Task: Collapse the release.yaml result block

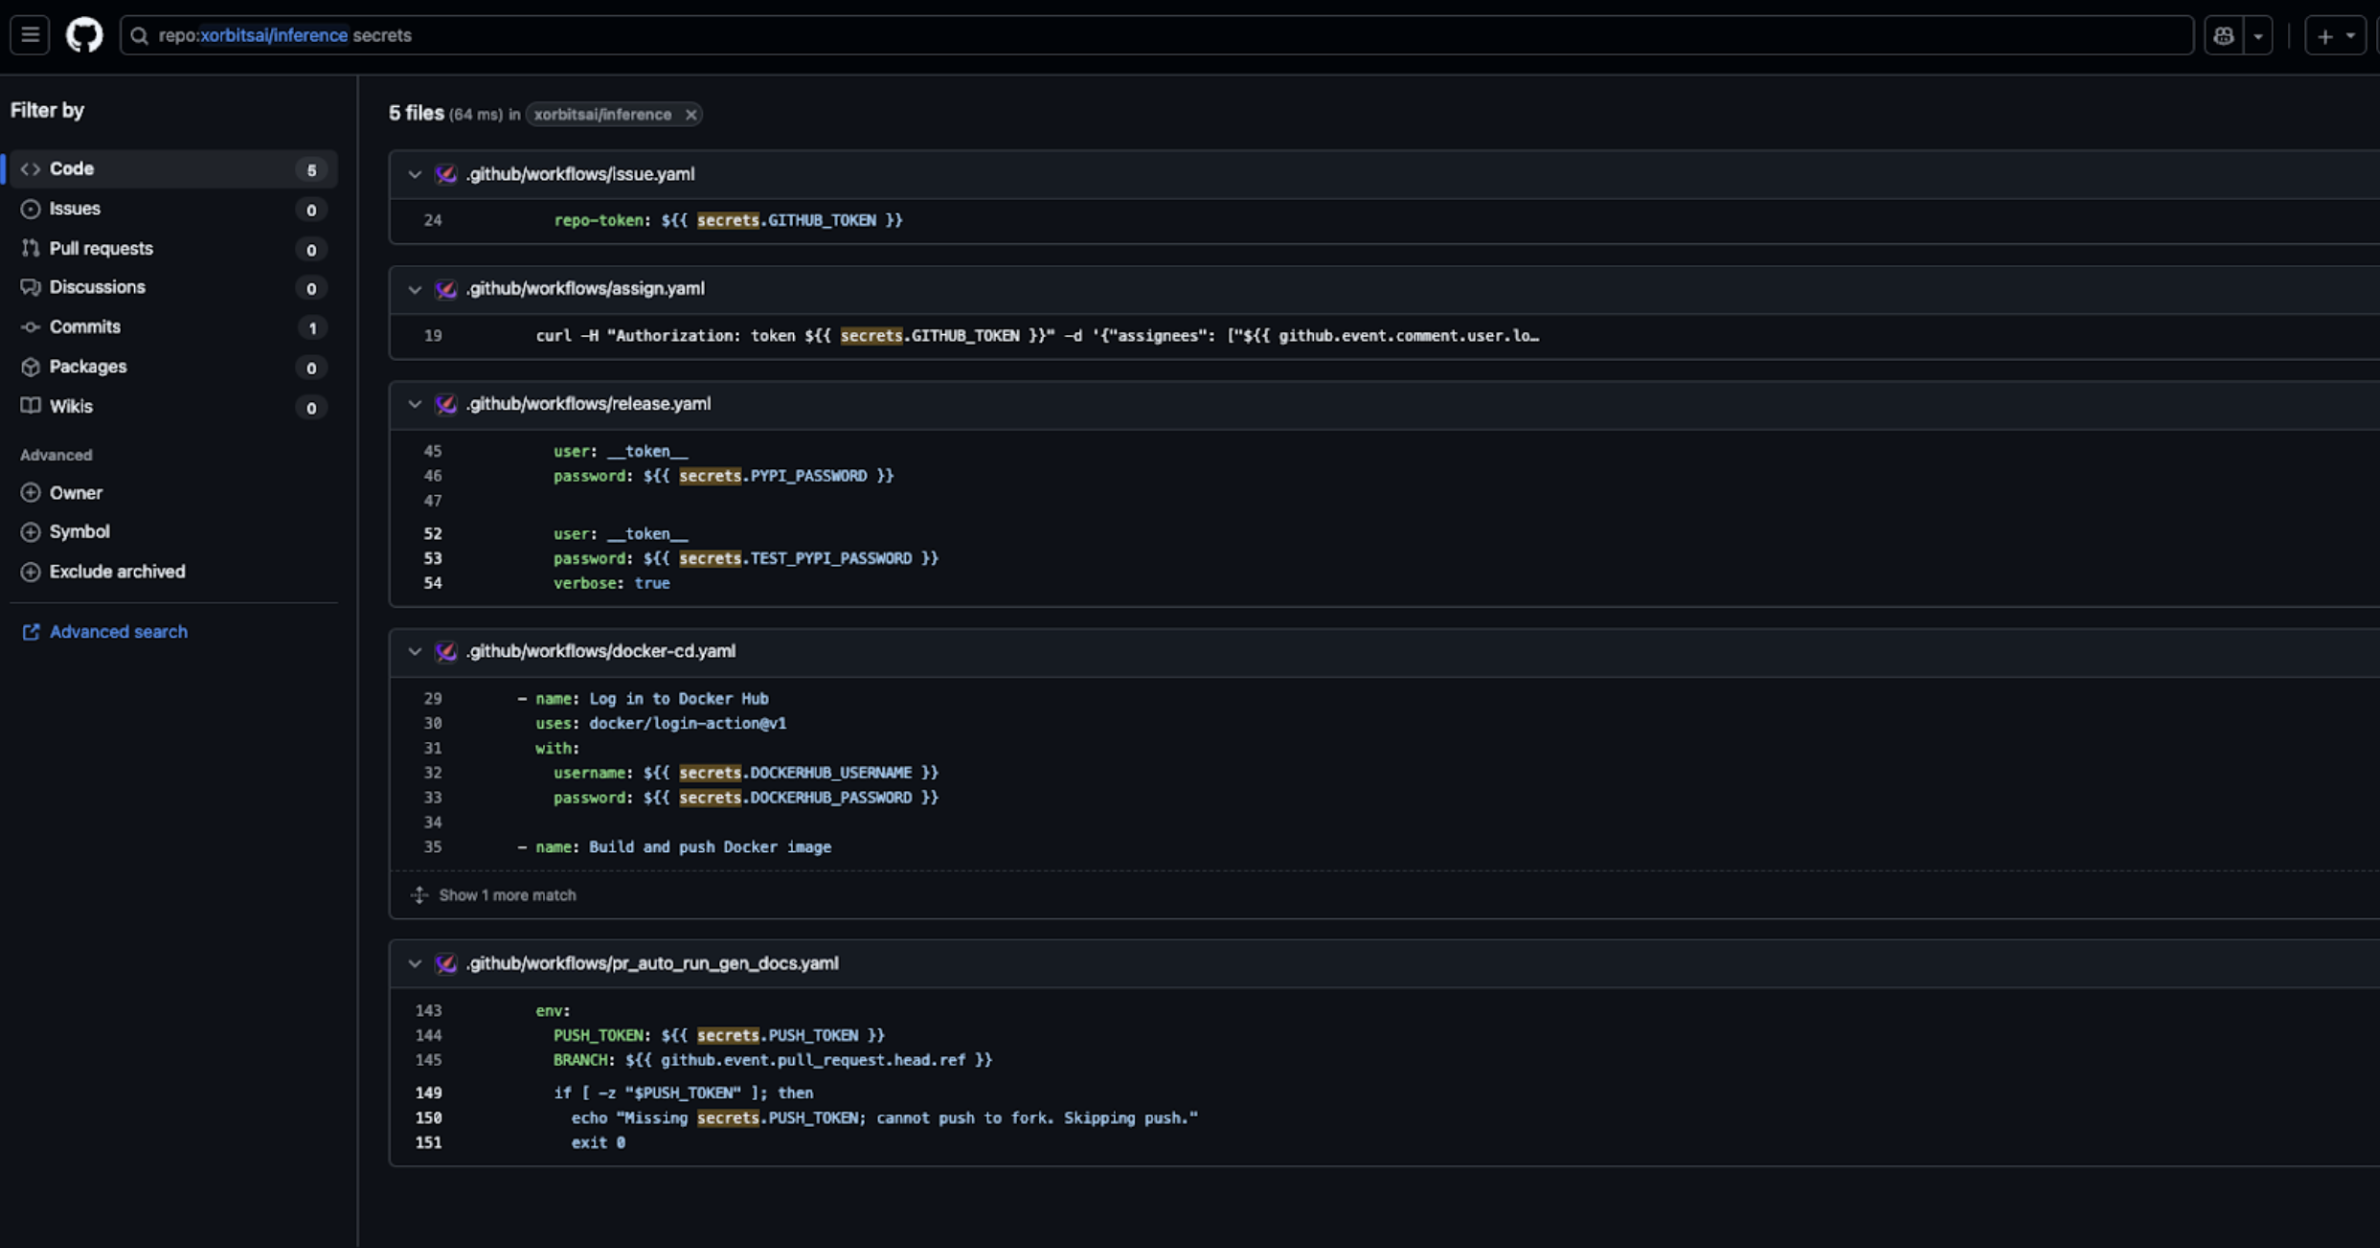Action: tap(414, 404)
